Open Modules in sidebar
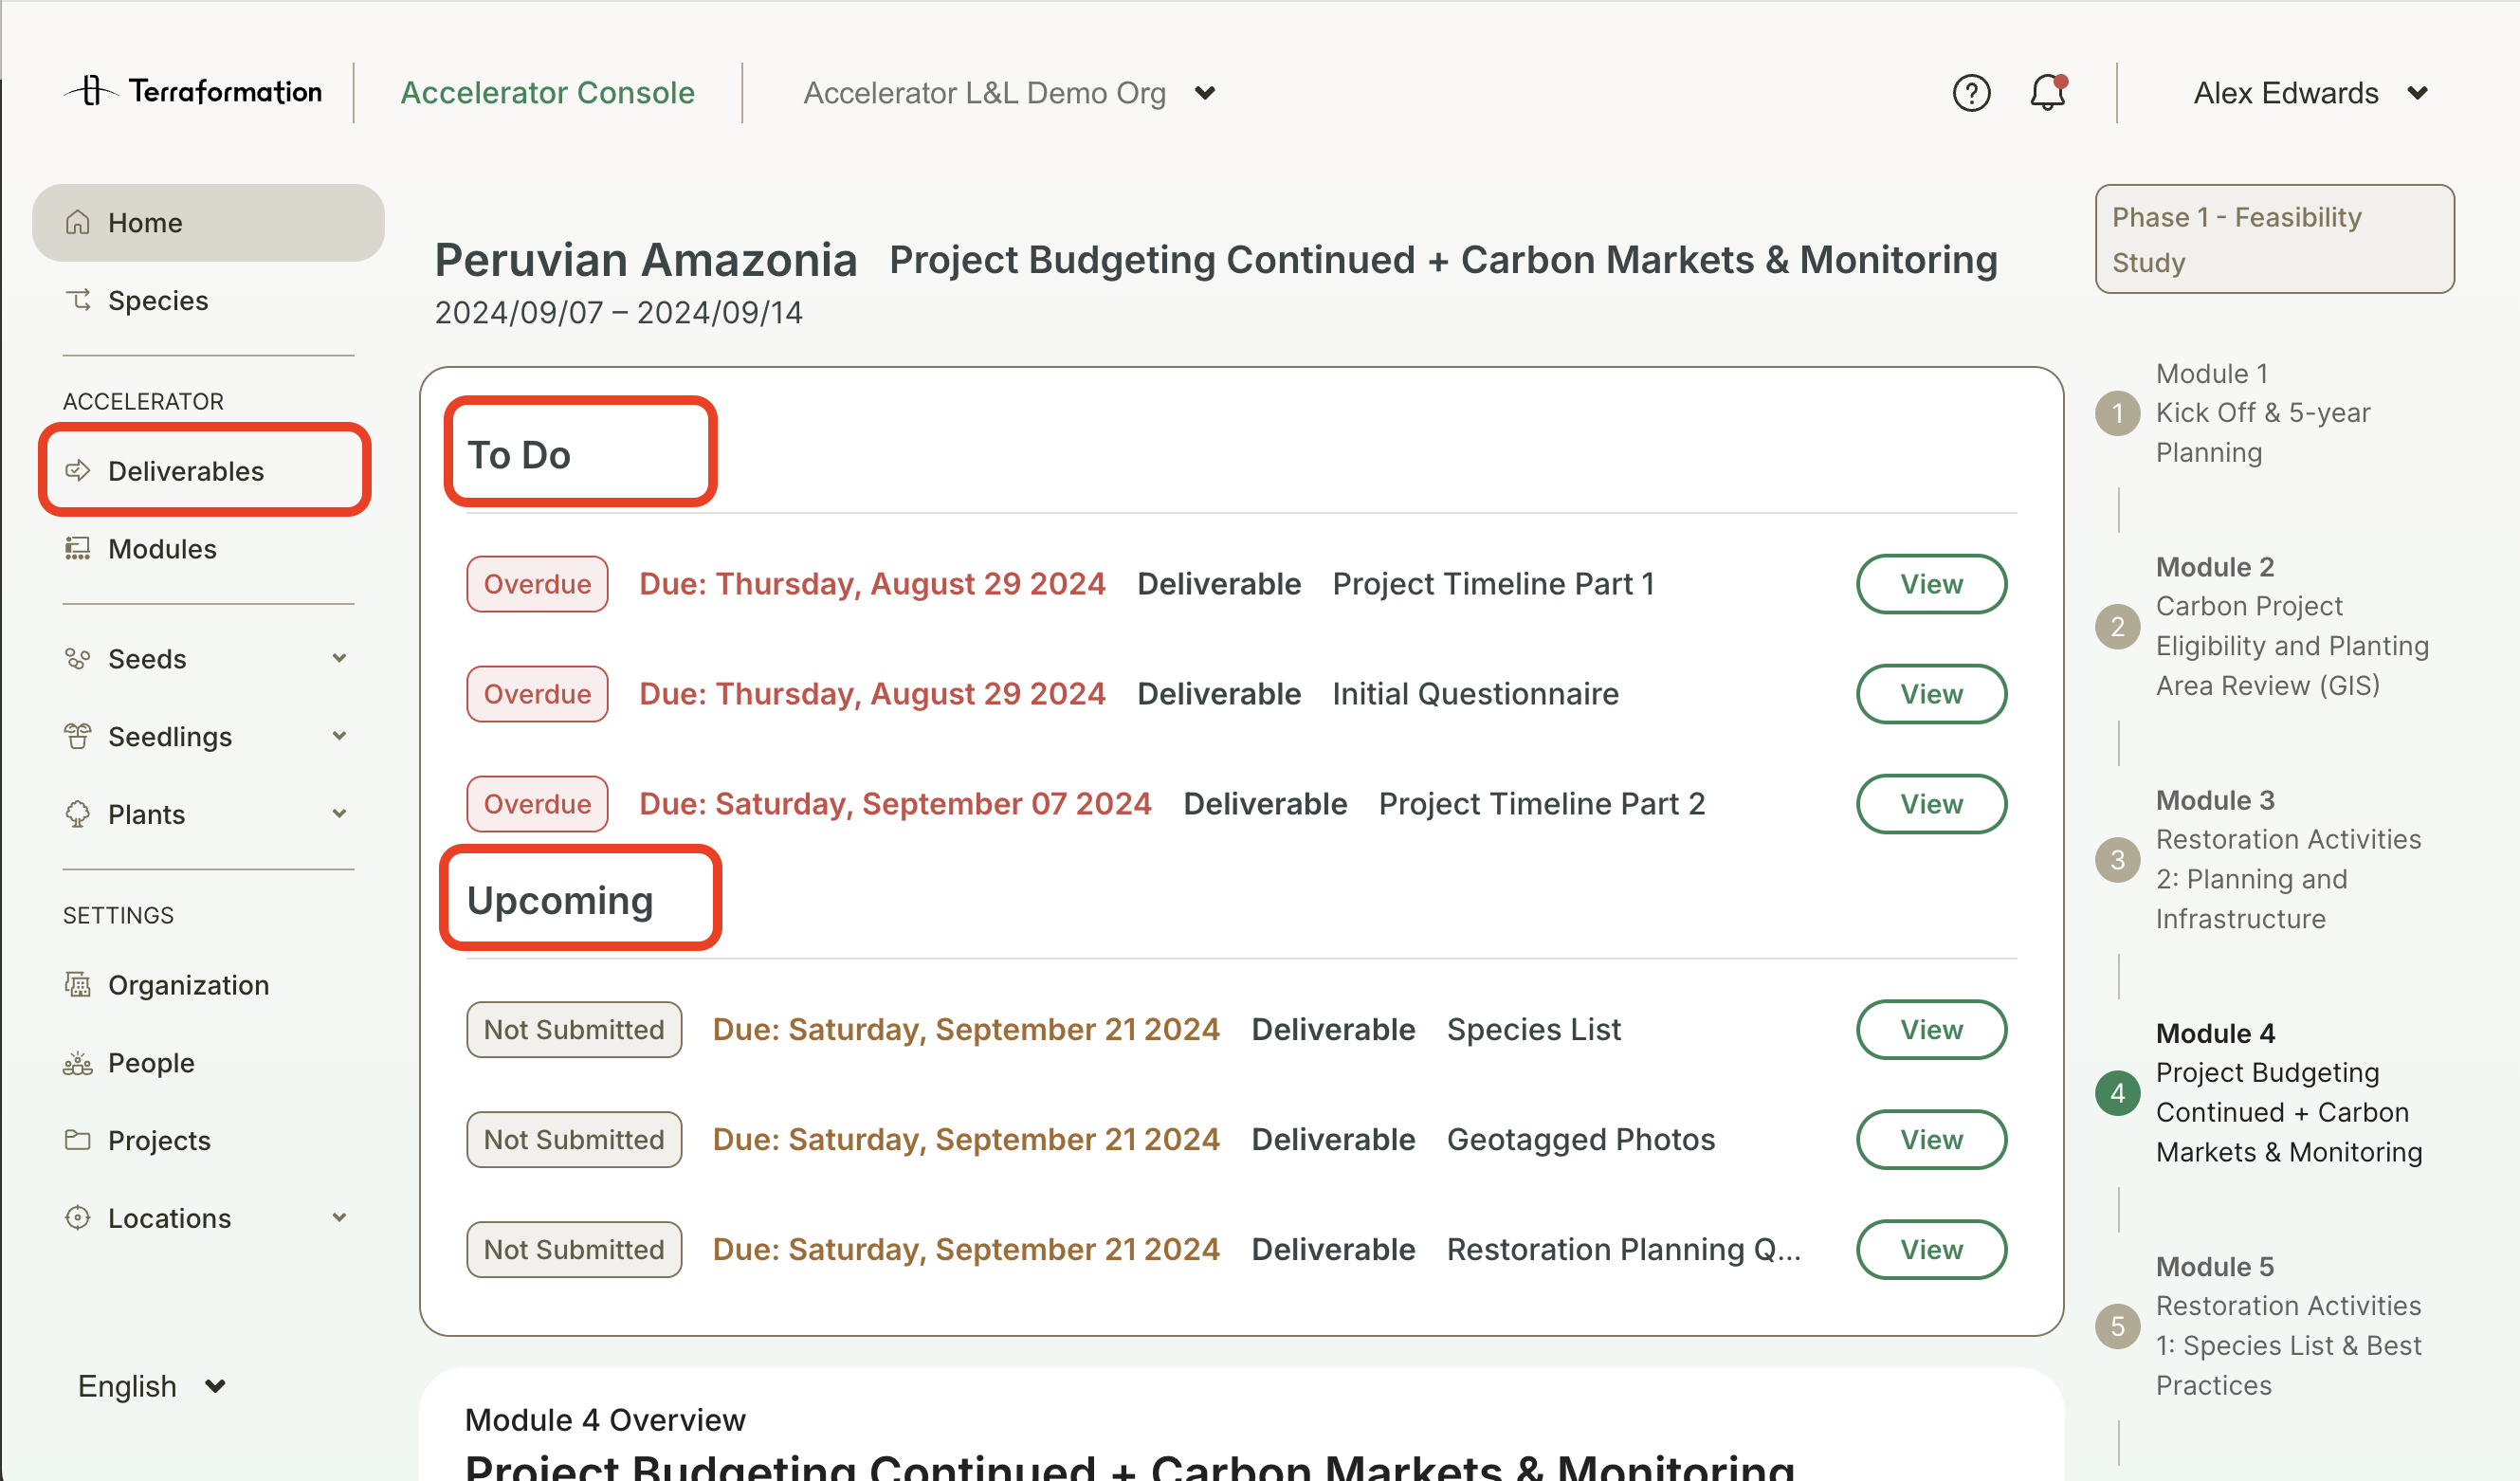This screenshot has width=2520, height=1481. click(x=208, y=548)
